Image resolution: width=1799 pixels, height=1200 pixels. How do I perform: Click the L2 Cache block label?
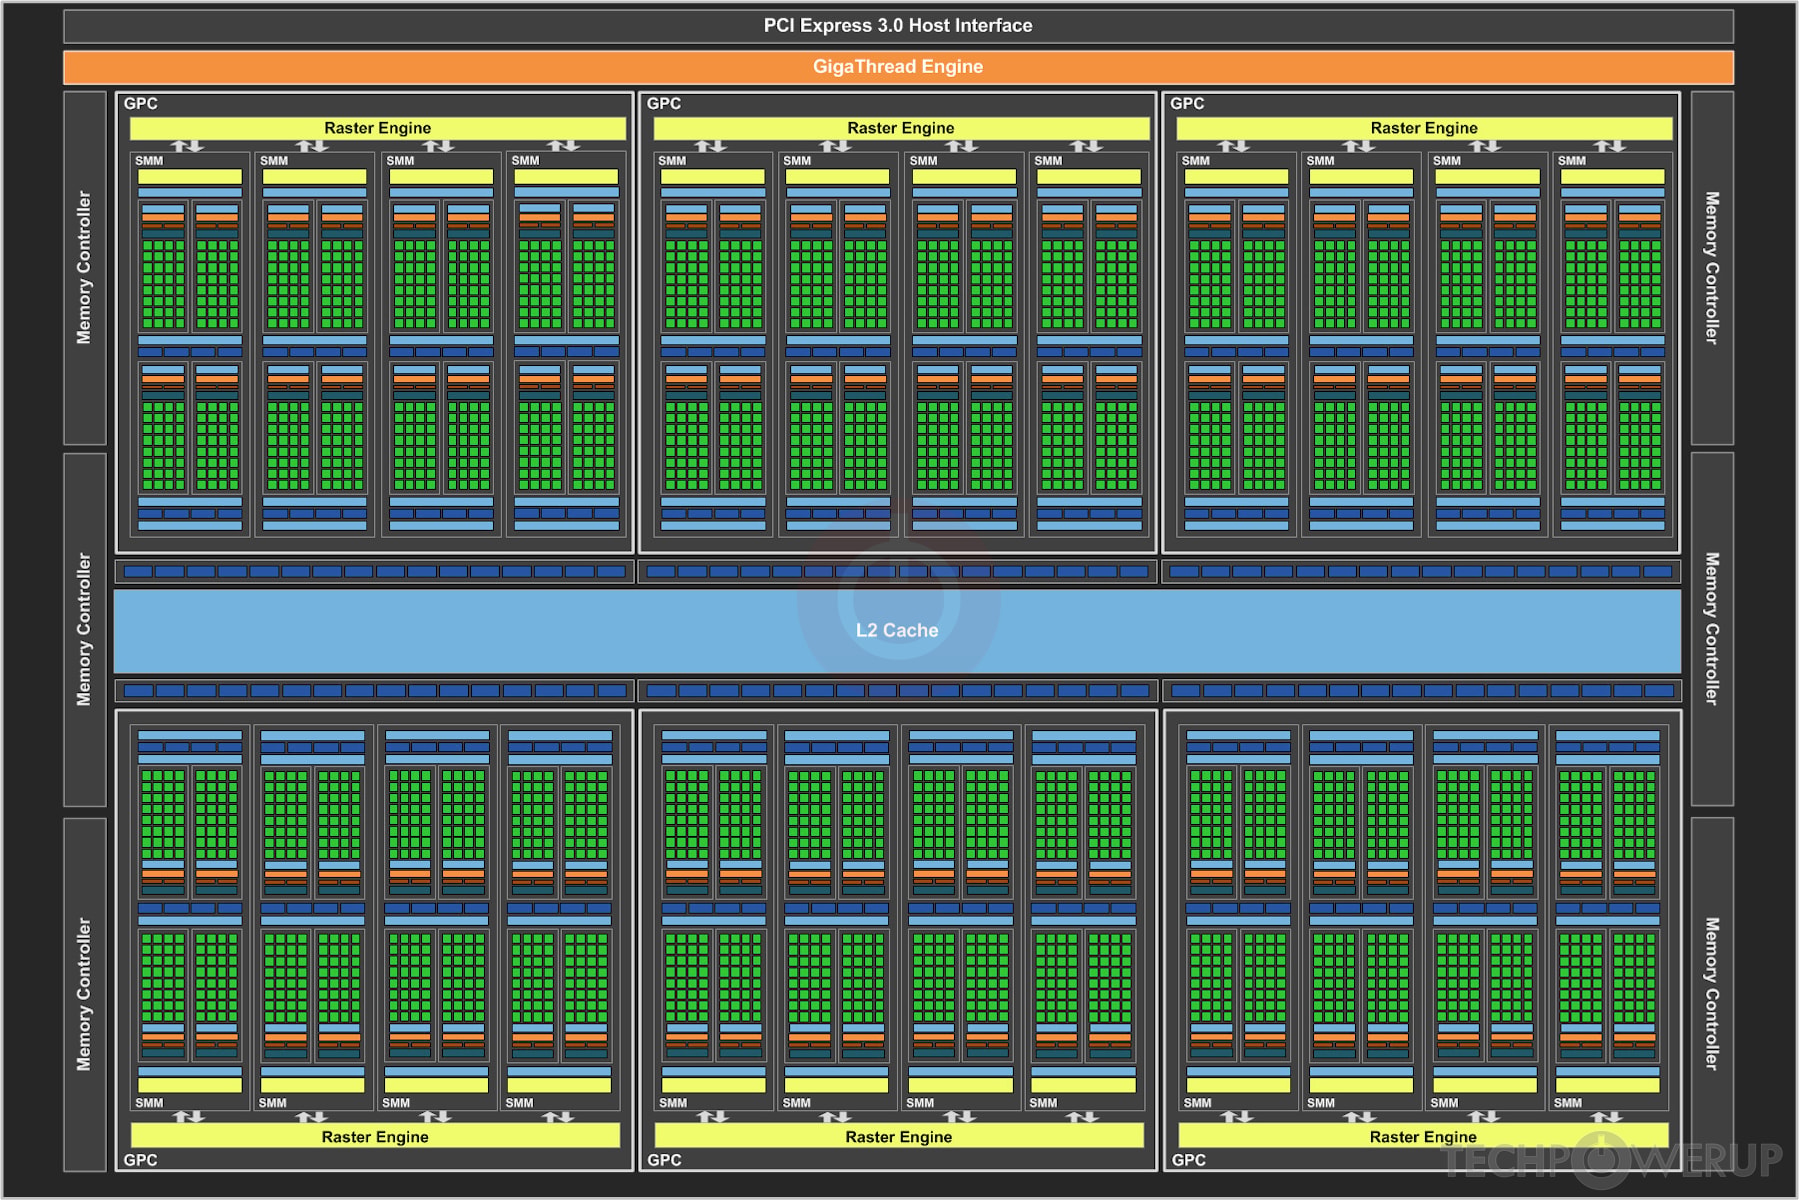click(897, 631)
